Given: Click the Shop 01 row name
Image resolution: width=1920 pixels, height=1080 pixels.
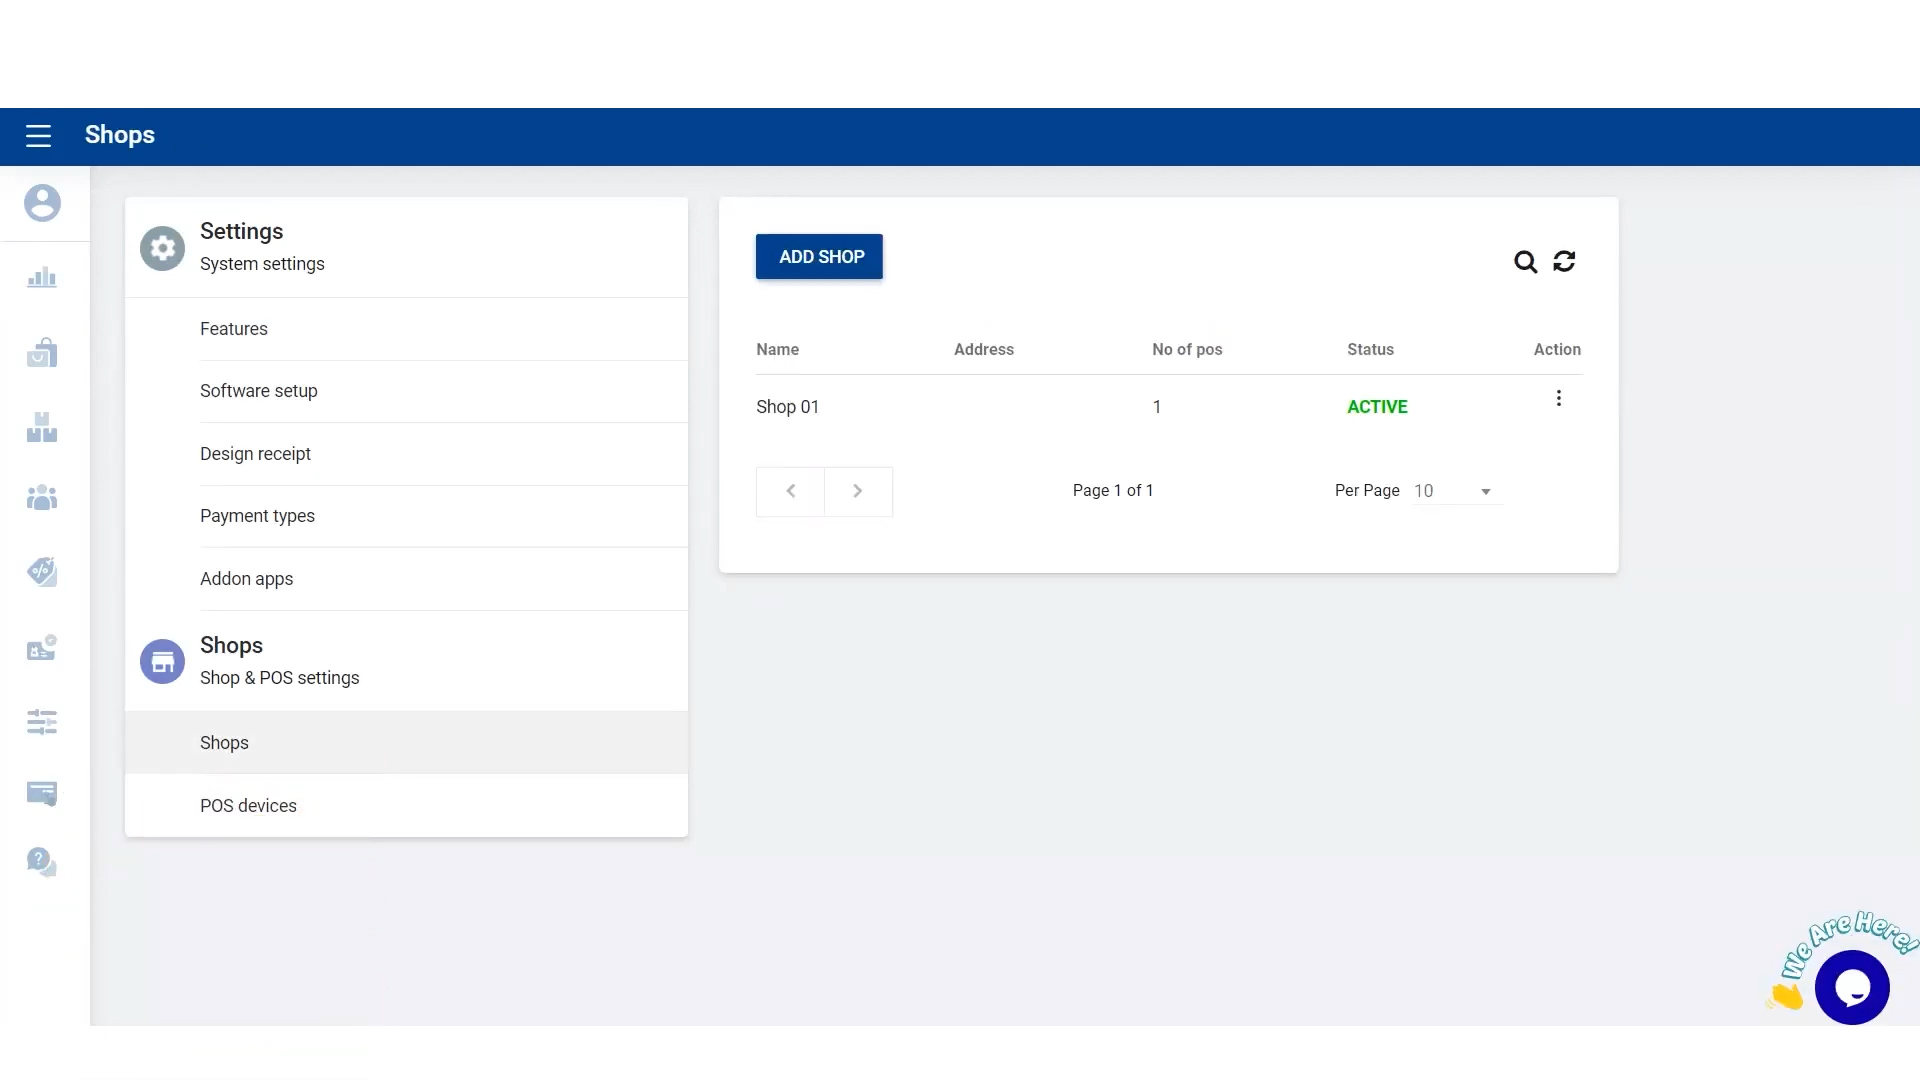Looking at the screenshot, I should click(x=787, y=407).
